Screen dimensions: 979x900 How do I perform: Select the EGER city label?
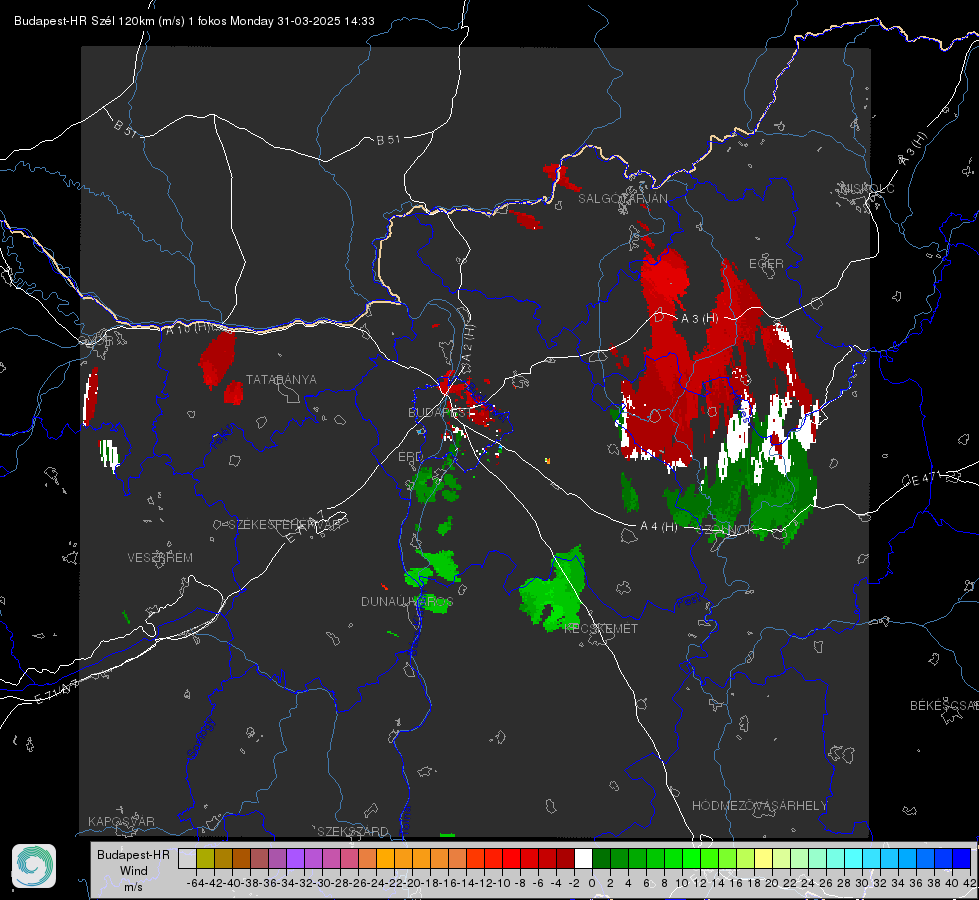[x=766, y=264]
